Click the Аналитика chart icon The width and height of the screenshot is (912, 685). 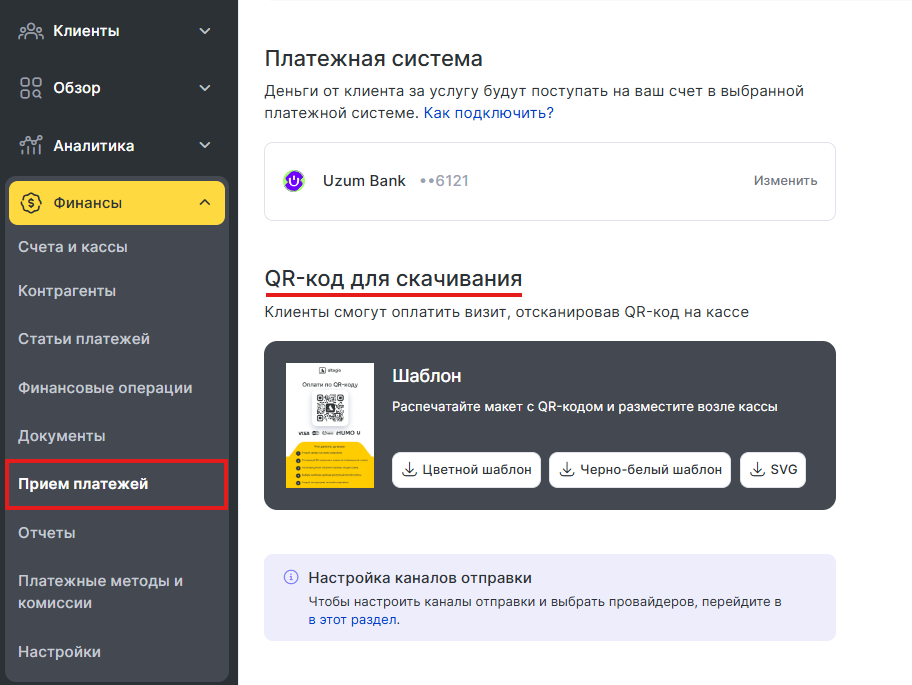pyautogui.click(x=31, y=146)
